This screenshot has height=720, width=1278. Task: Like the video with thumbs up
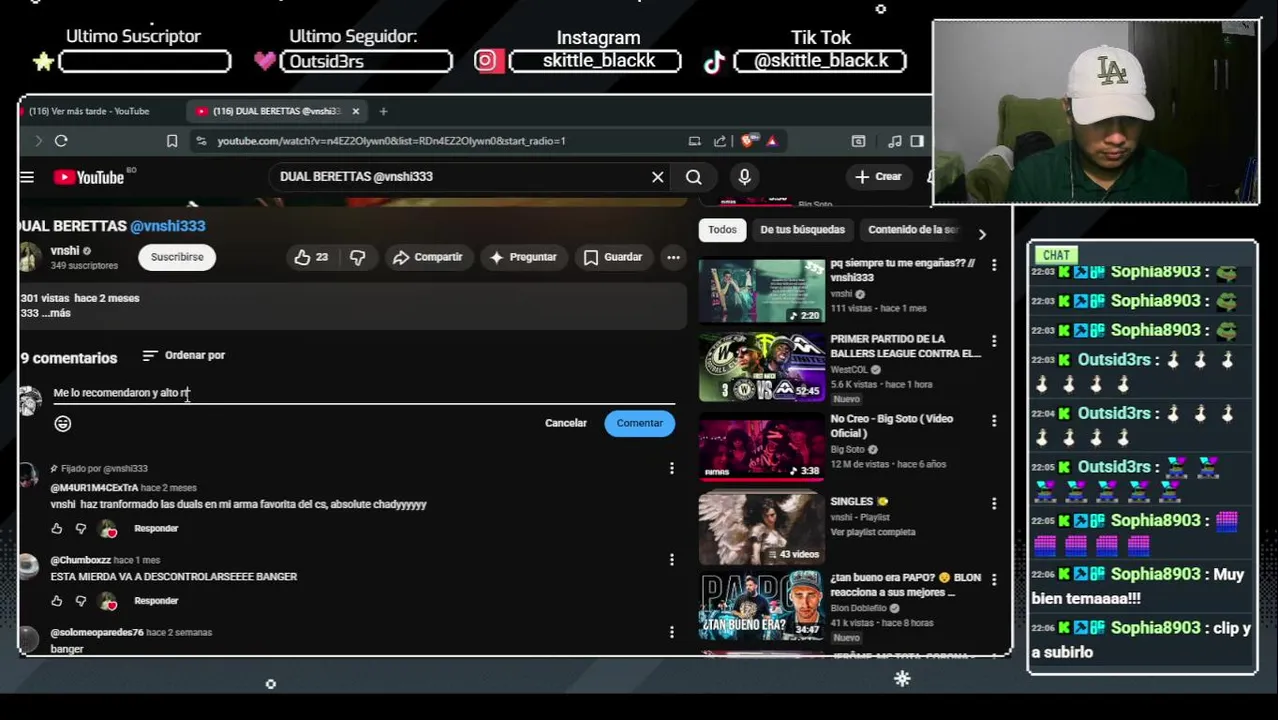pyautogui.click(x=311, y=257)
